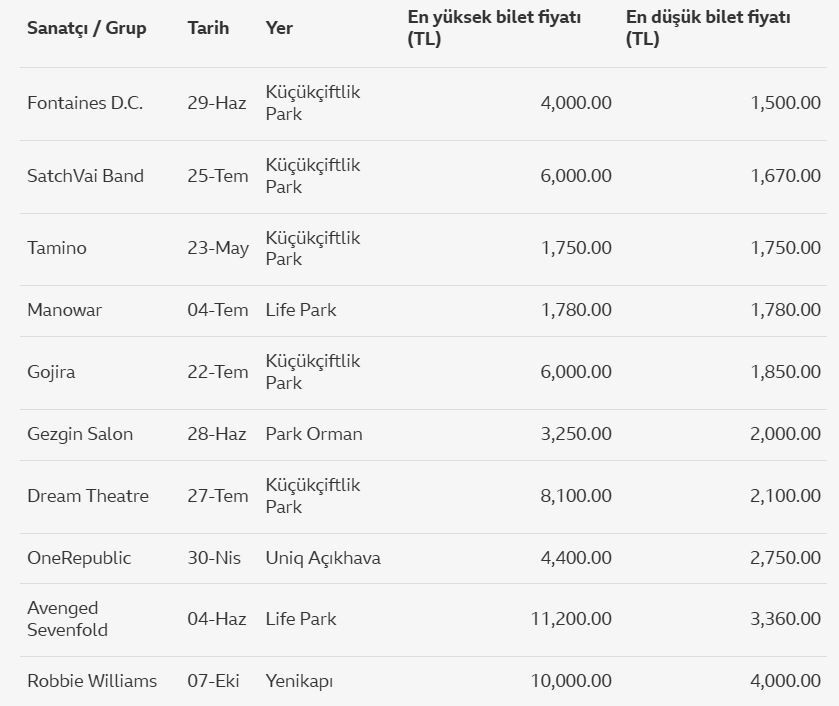
Task: Click the Yer column header
Action: (x=280, y=28)
